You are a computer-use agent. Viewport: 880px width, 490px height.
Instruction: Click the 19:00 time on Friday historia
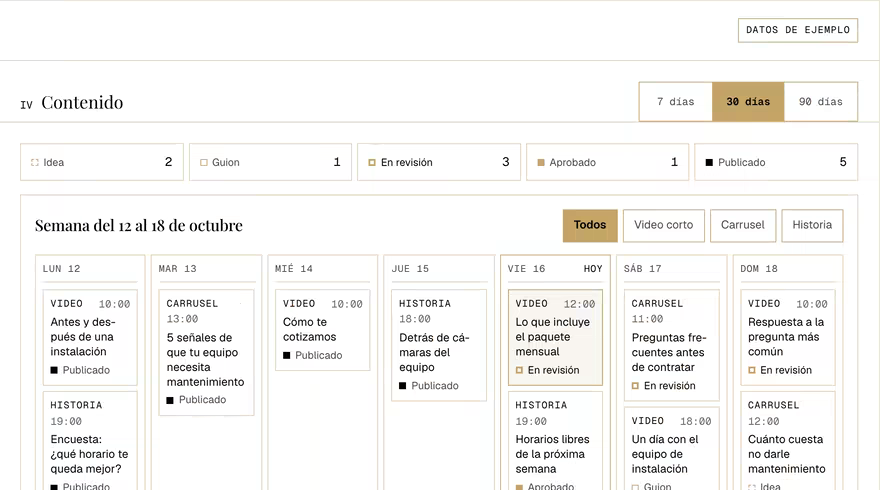(x=531, y=422)
